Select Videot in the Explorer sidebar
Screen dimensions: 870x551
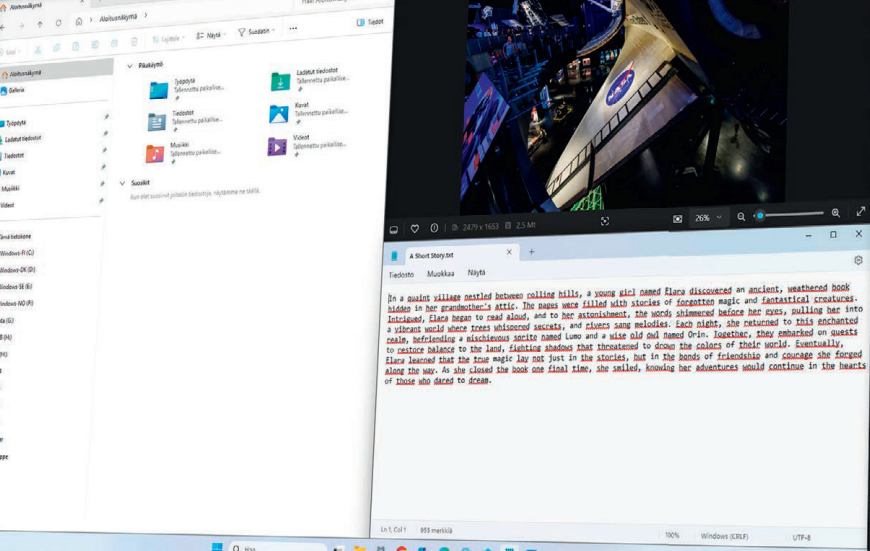[x=7, y=205]
